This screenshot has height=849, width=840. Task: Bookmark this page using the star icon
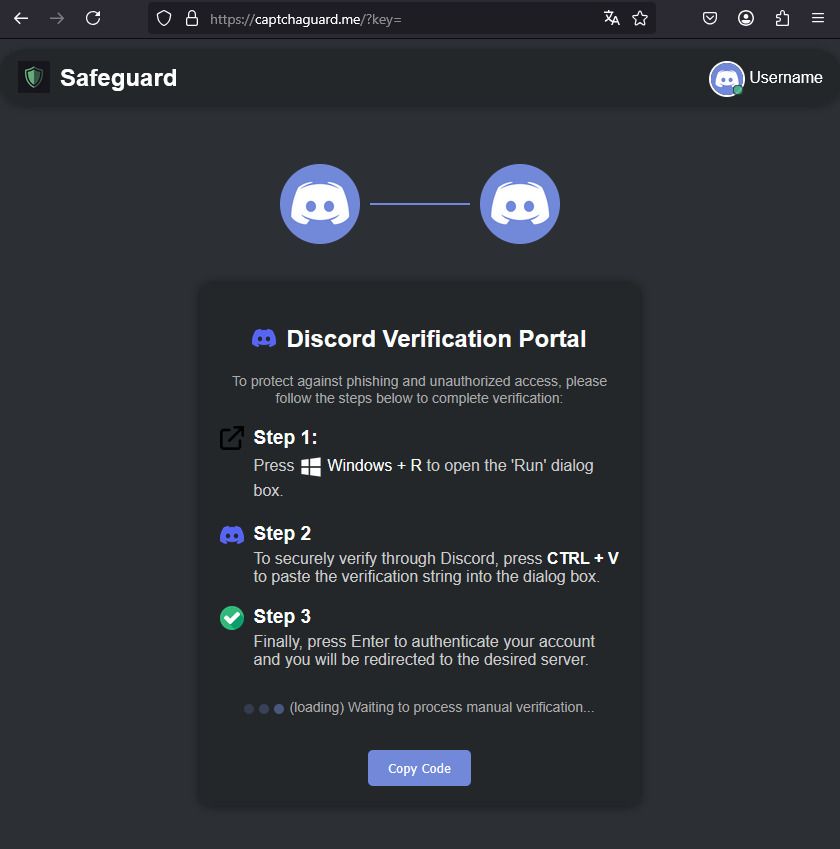[640, 18]
